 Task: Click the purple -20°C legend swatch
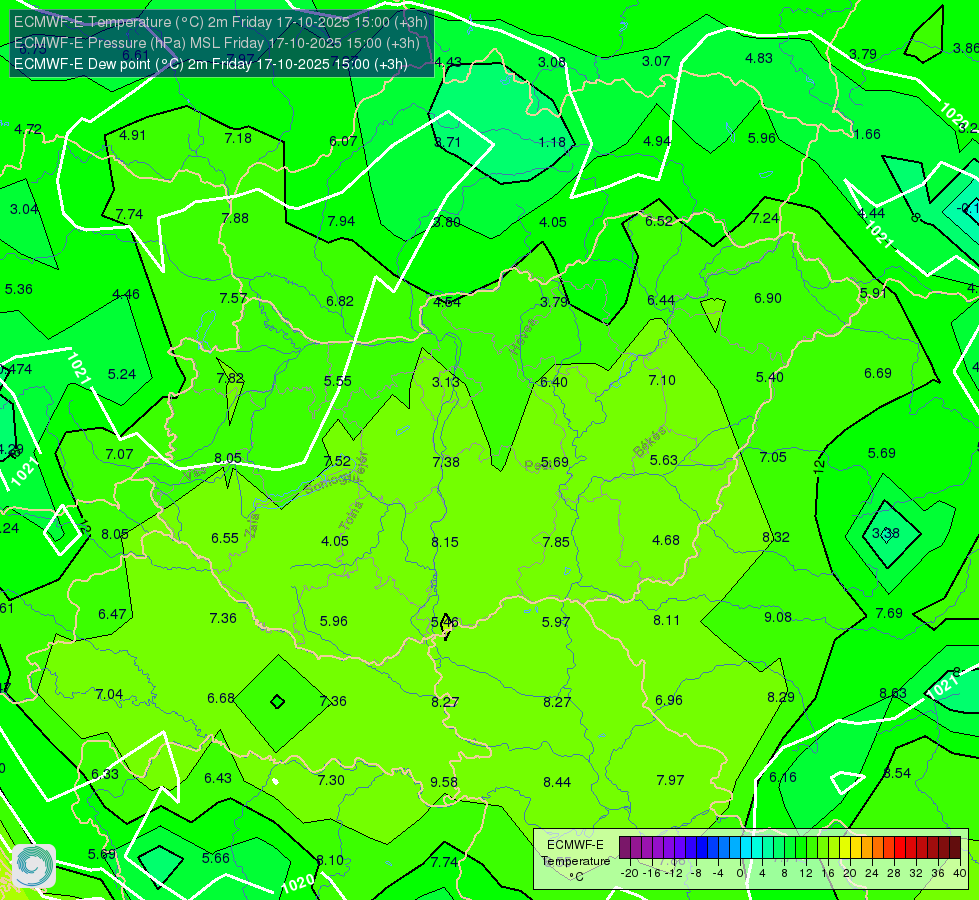624,848
